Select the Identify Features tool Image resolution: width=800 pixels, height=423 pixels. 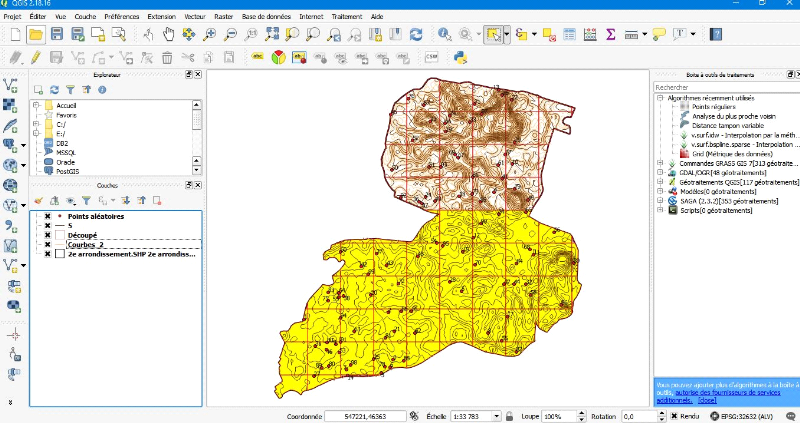point(443,34)
